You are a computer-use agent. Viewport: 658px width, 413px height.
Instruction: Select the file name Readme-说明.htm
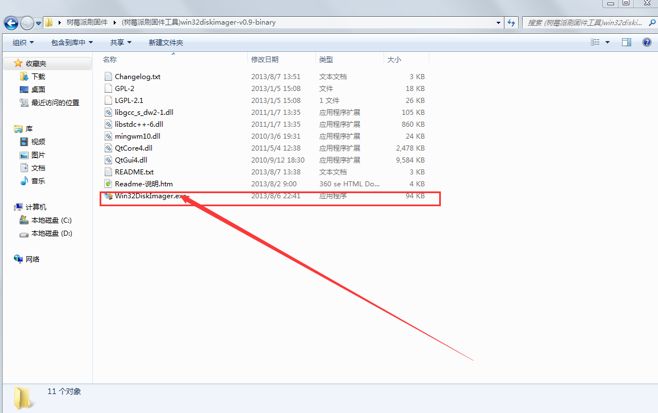point(144,184)
